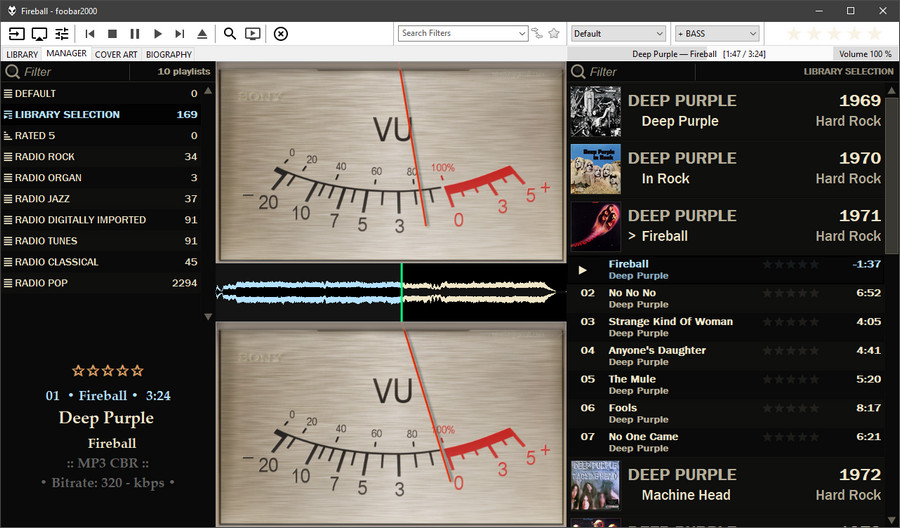
Task: Click the Machine Head cover thumbnail
Action: [x=596, y=486]
